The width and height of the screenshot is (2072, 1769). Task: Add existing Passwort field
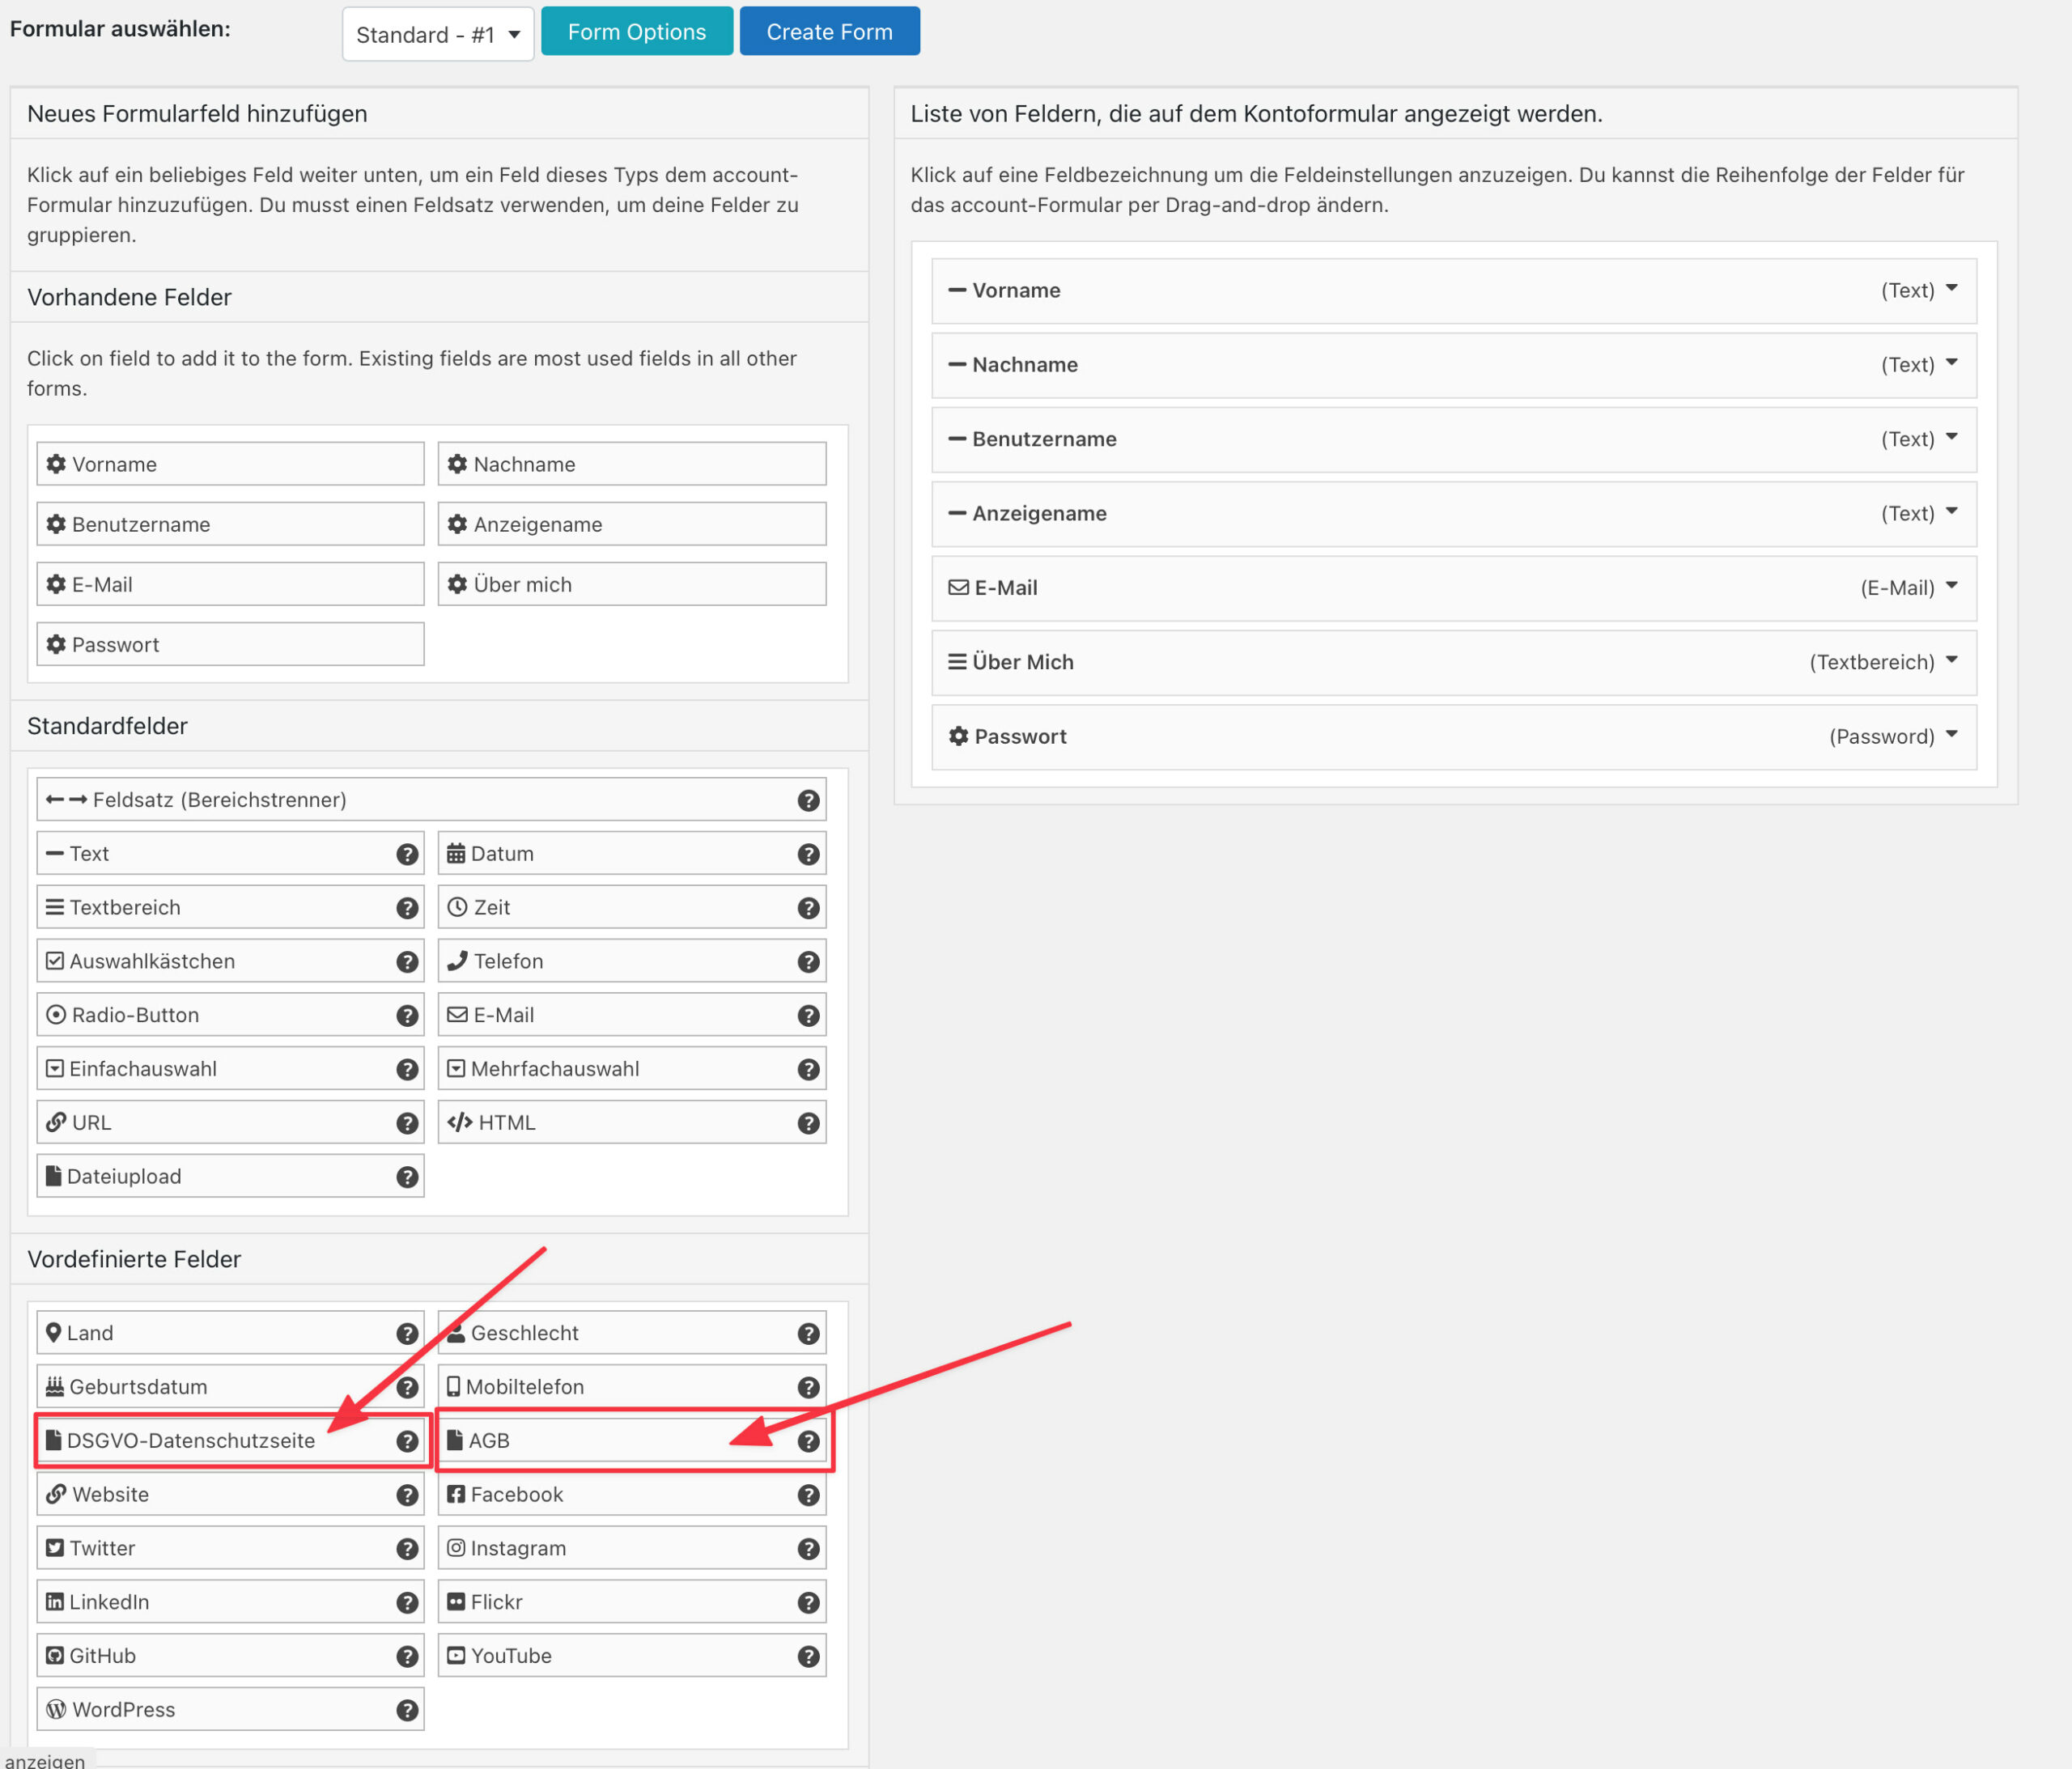tap(231, 644)
